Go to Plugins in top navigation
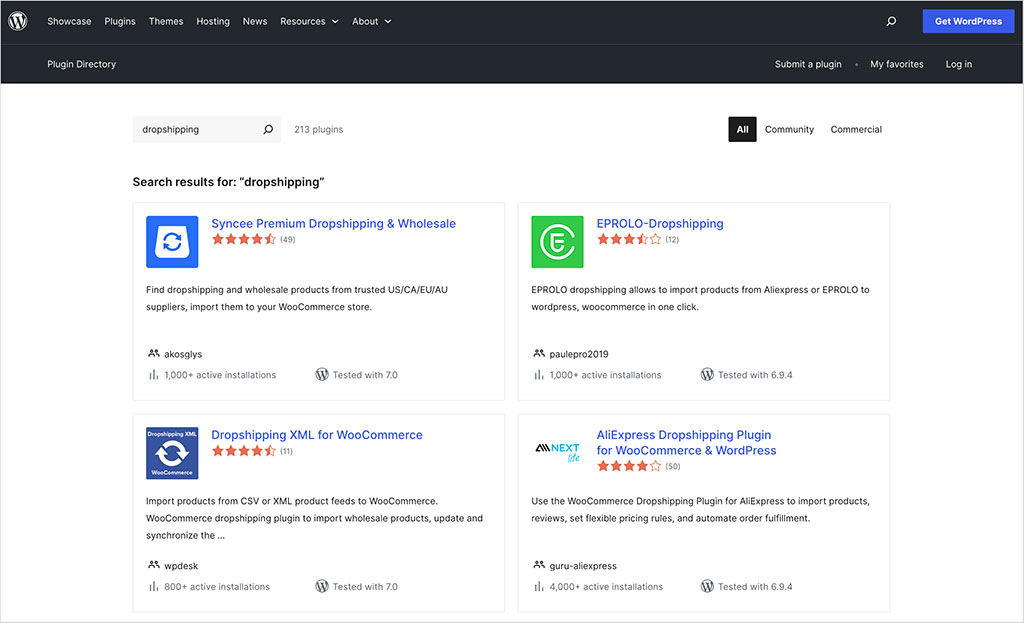 coord(120,22)
